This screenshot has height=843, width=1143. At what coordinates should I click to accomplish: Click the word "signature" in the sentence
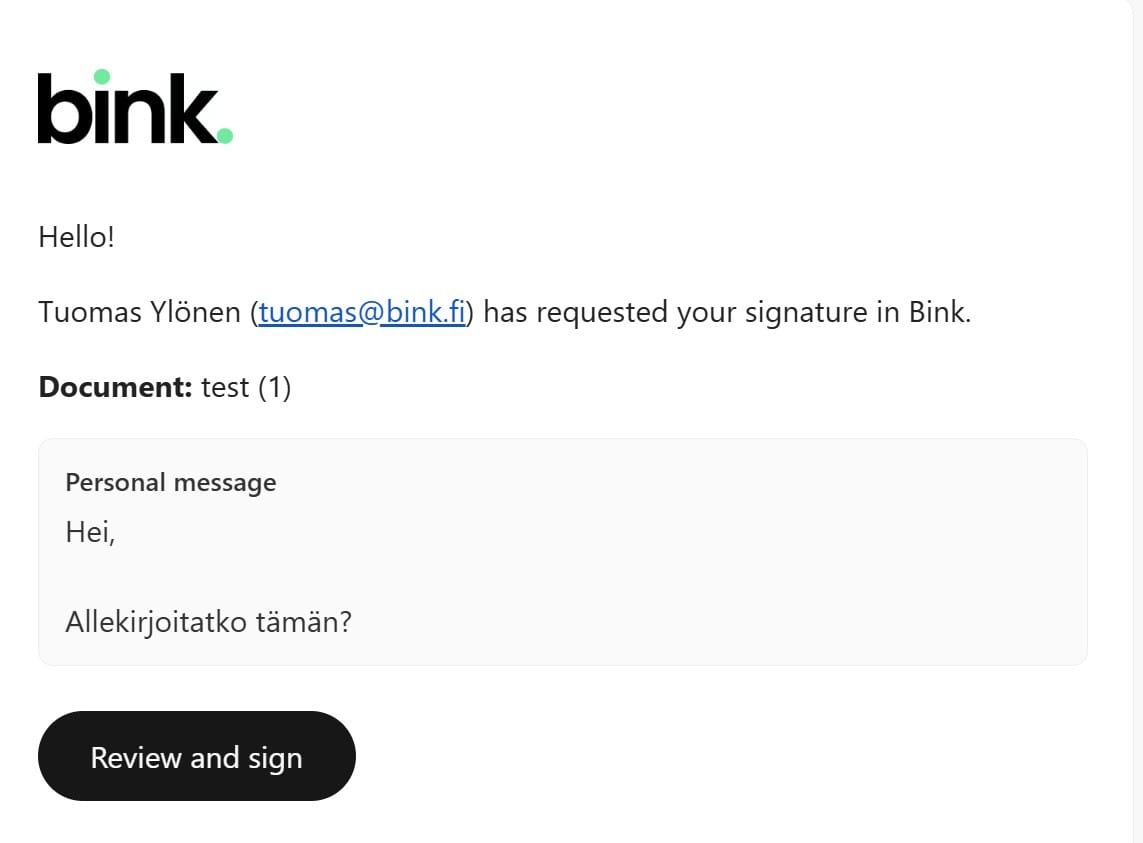coord(790,312)
